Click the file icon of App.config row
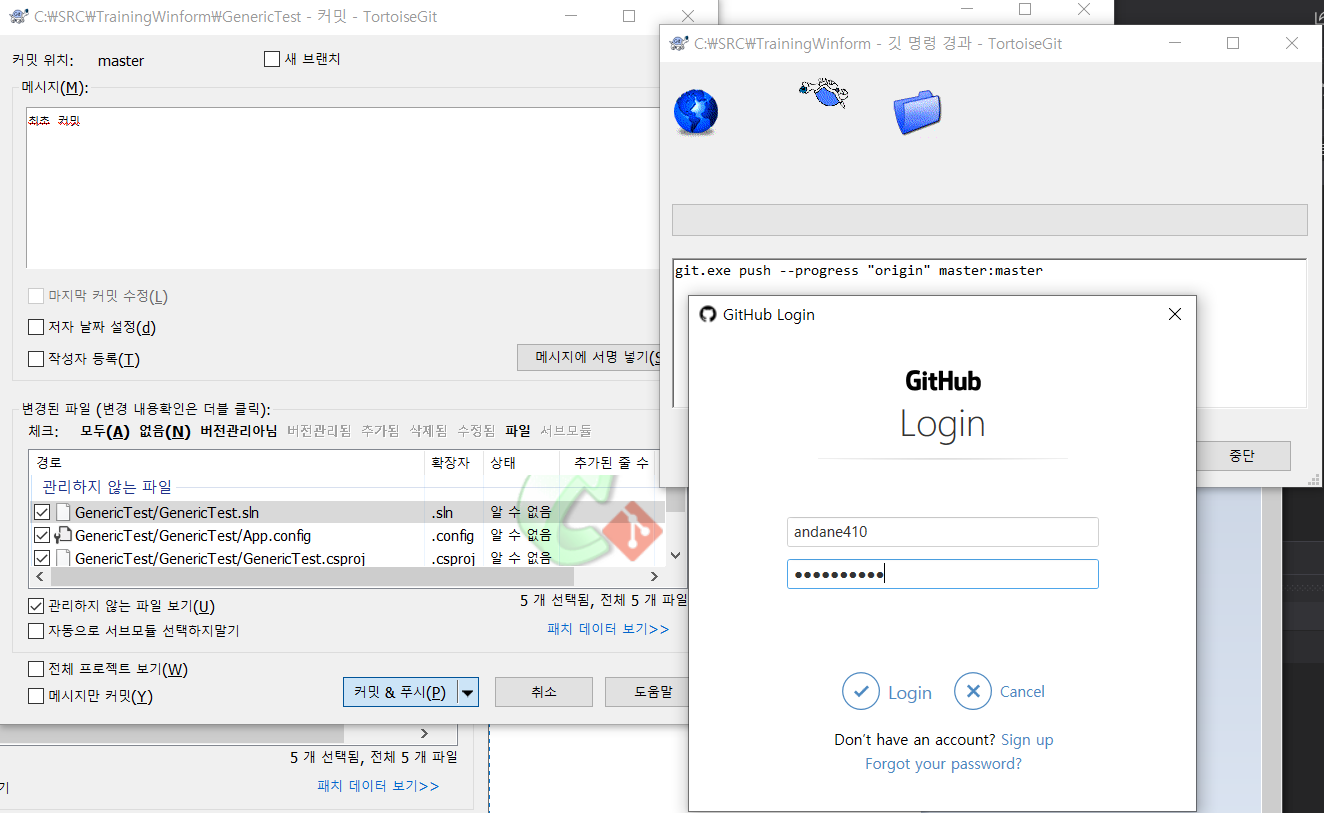 tap(63, 535)
